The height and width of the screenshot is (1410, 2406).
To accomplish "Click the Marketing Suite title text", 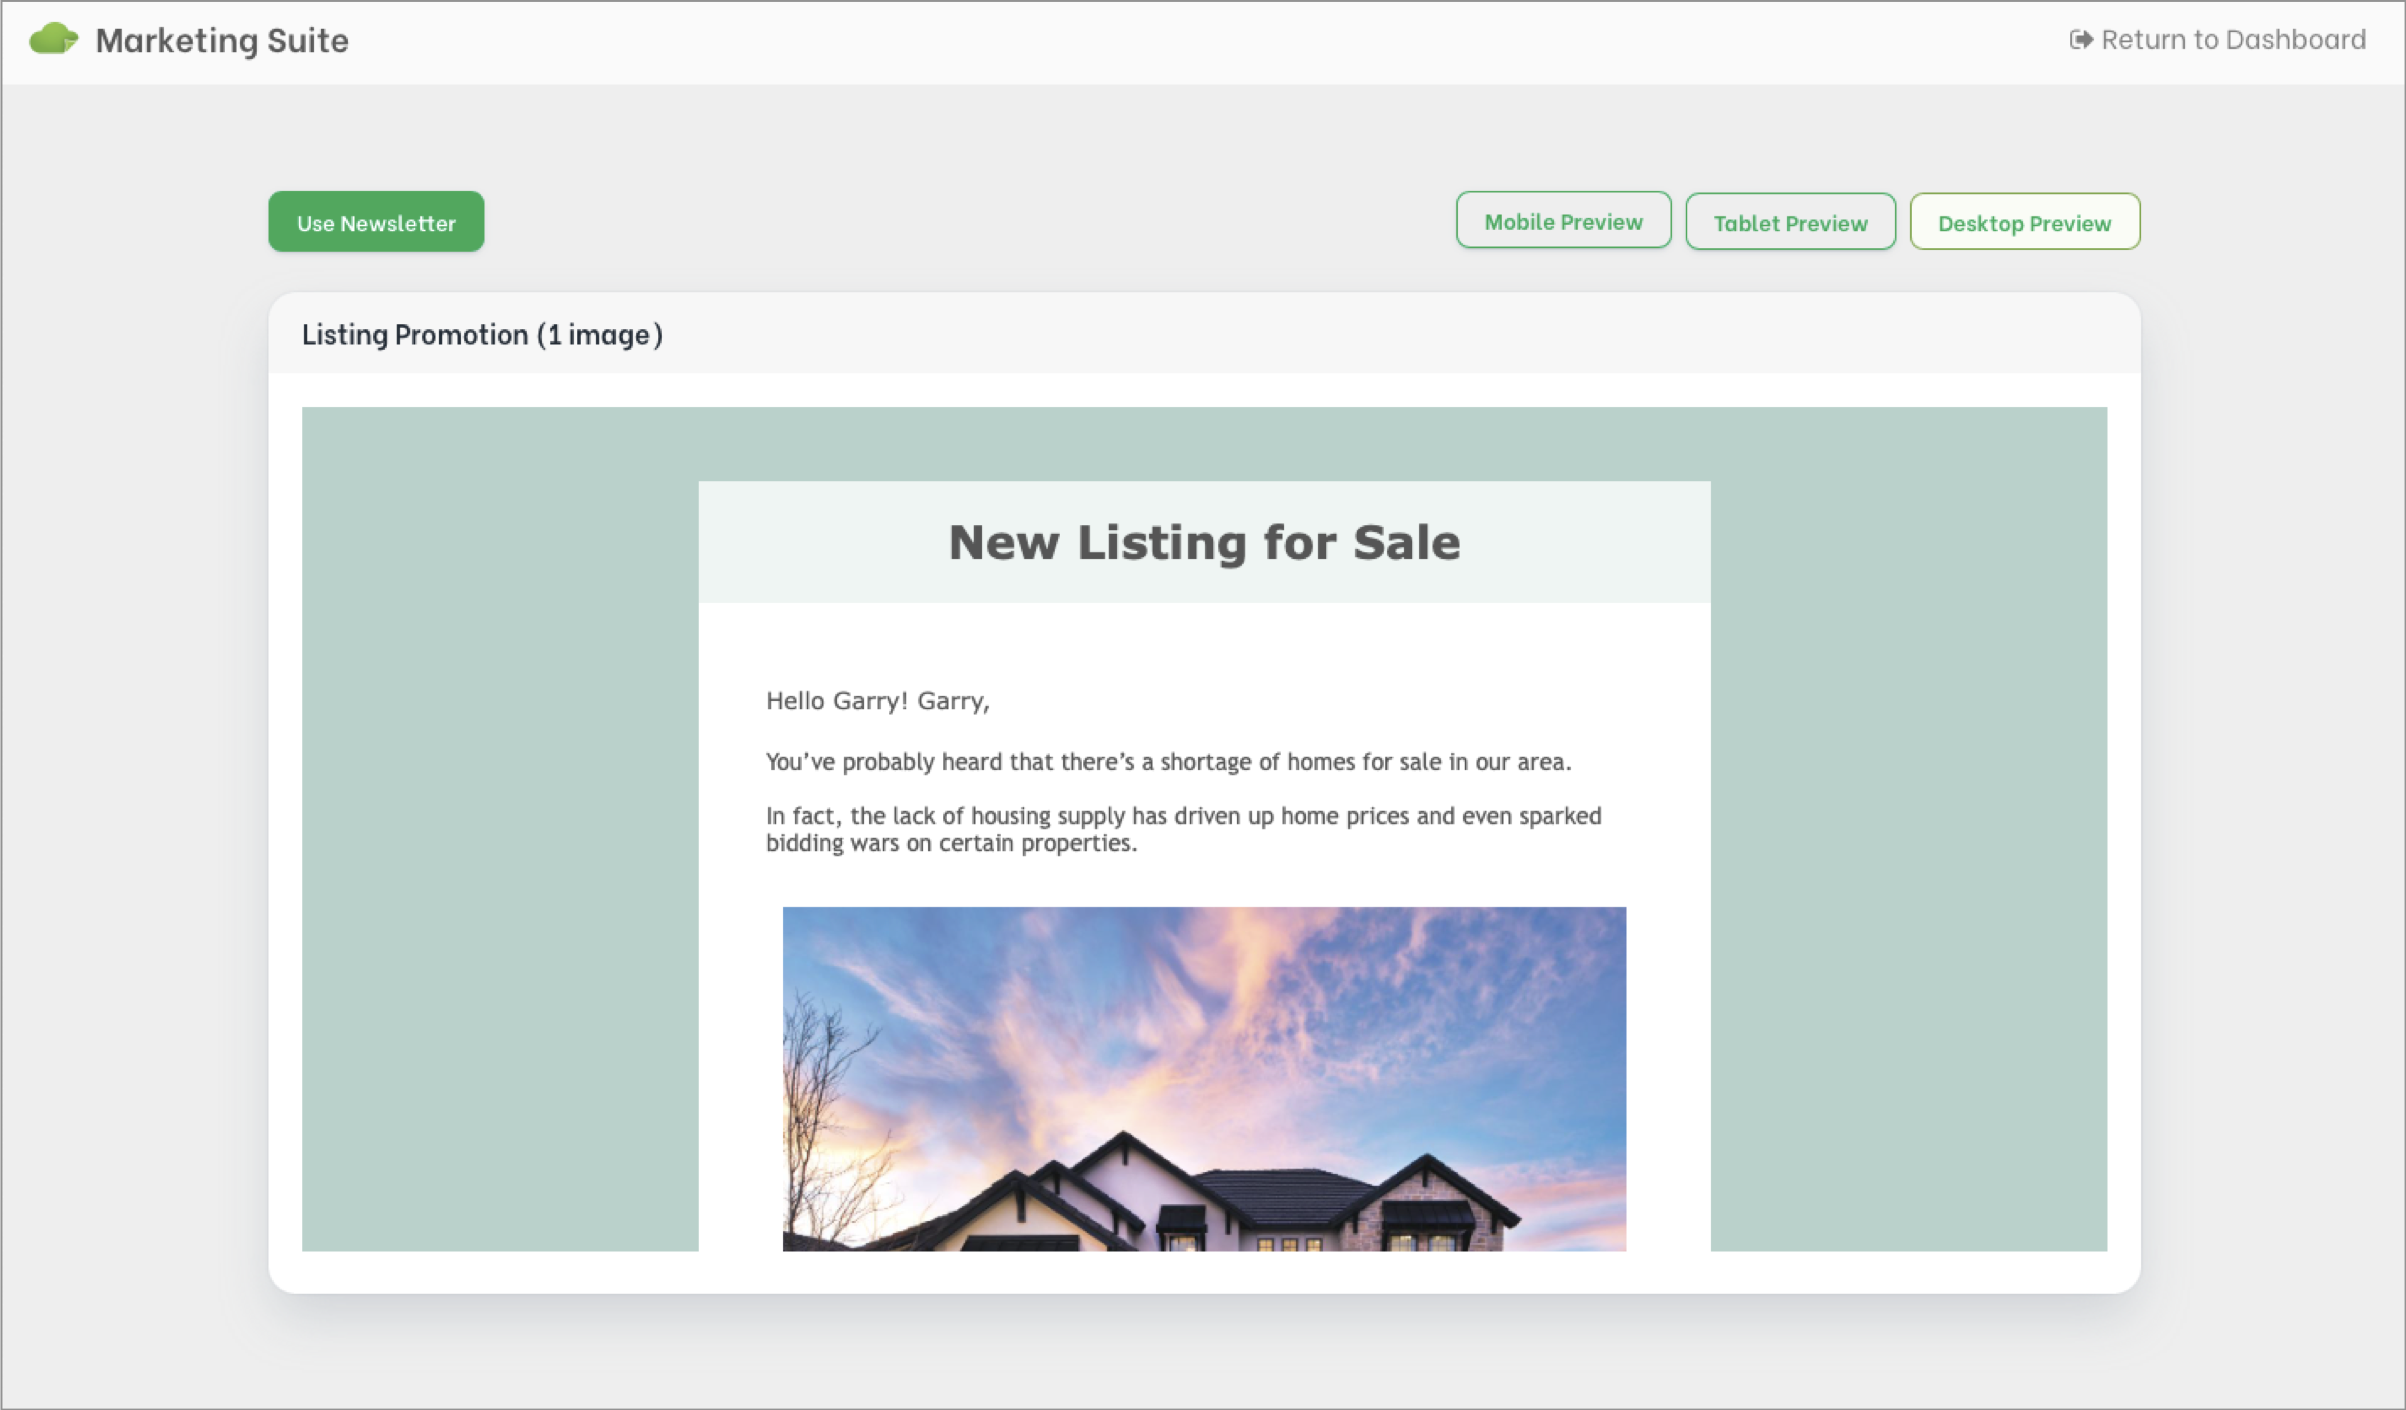I will 222,40.
